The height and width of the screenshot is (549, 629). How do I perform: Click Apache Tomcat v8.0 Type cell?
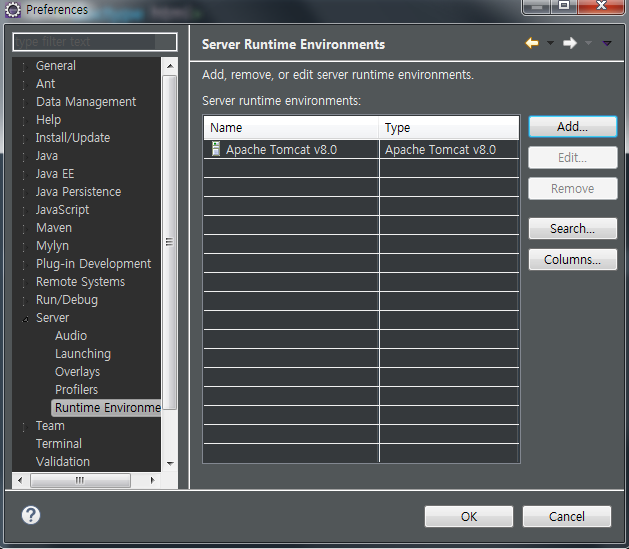[440, 150]
